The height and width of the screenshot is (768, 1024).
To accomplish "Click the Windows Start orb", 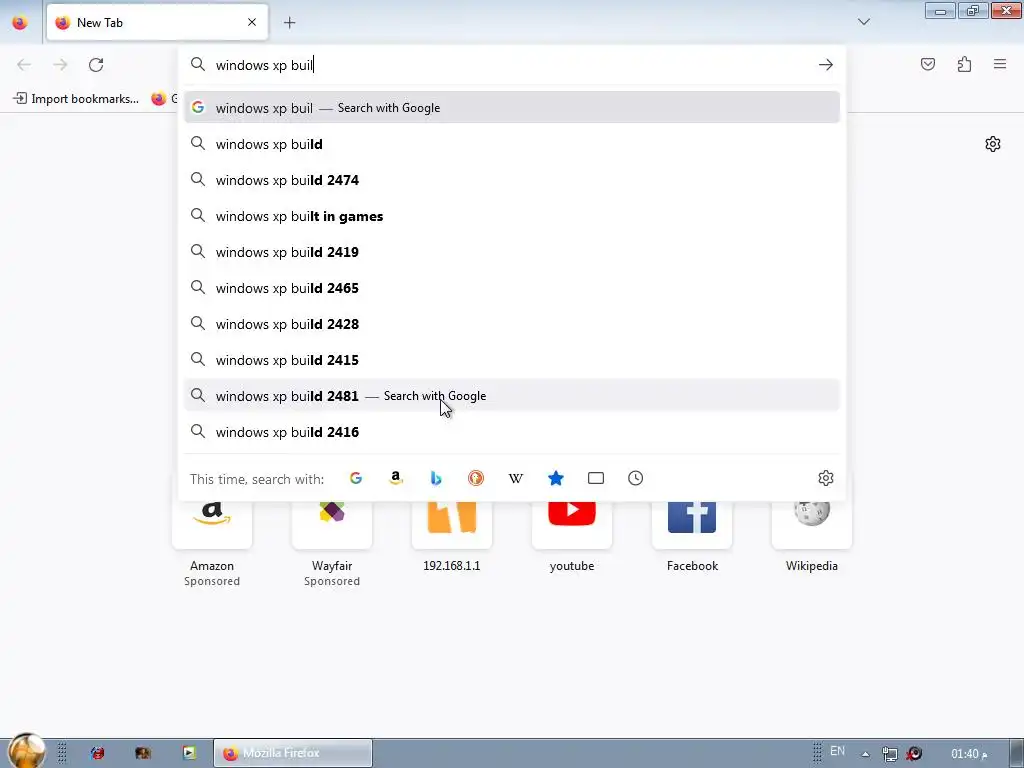I will point(27,751).
